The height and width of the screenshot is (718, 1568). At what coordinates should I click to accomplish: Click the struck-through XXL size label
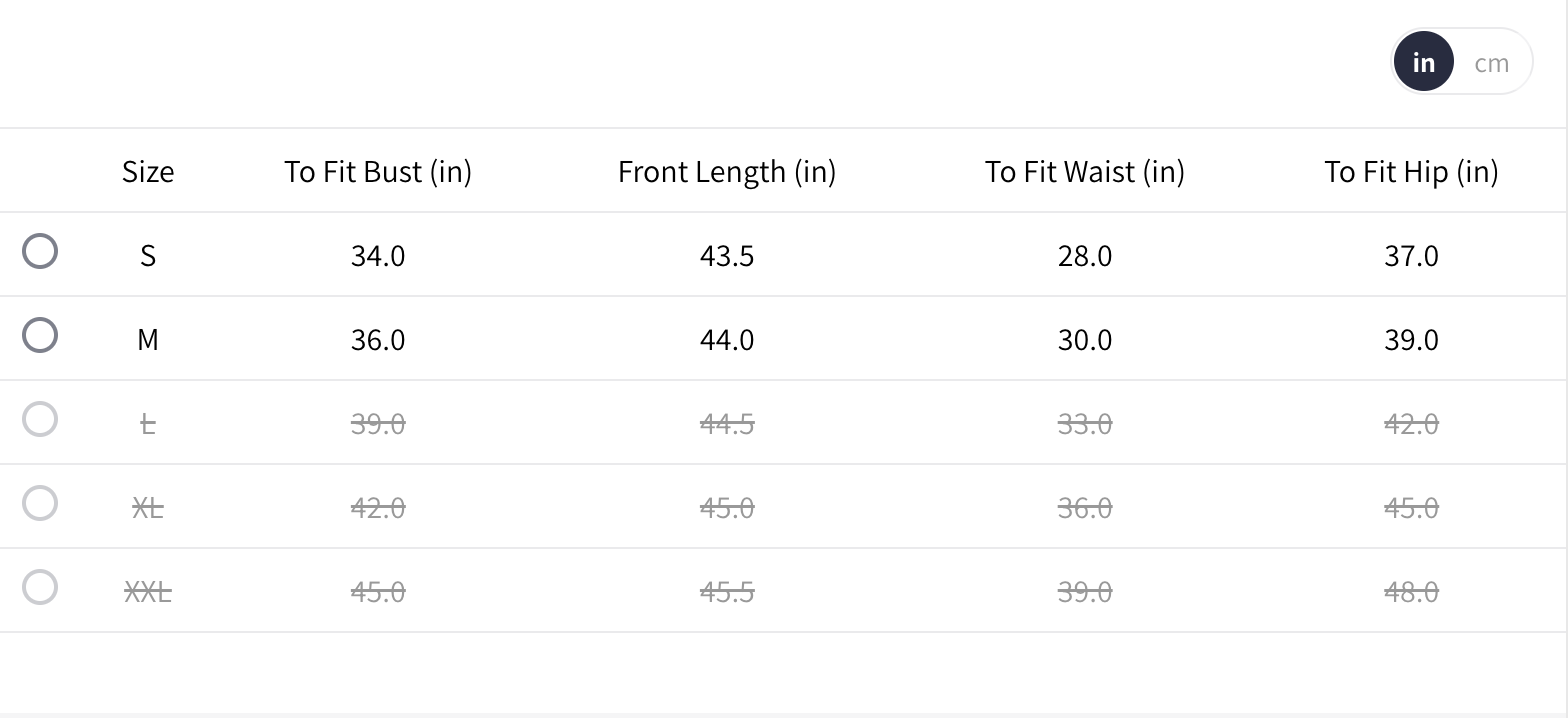tap(148, 592)
